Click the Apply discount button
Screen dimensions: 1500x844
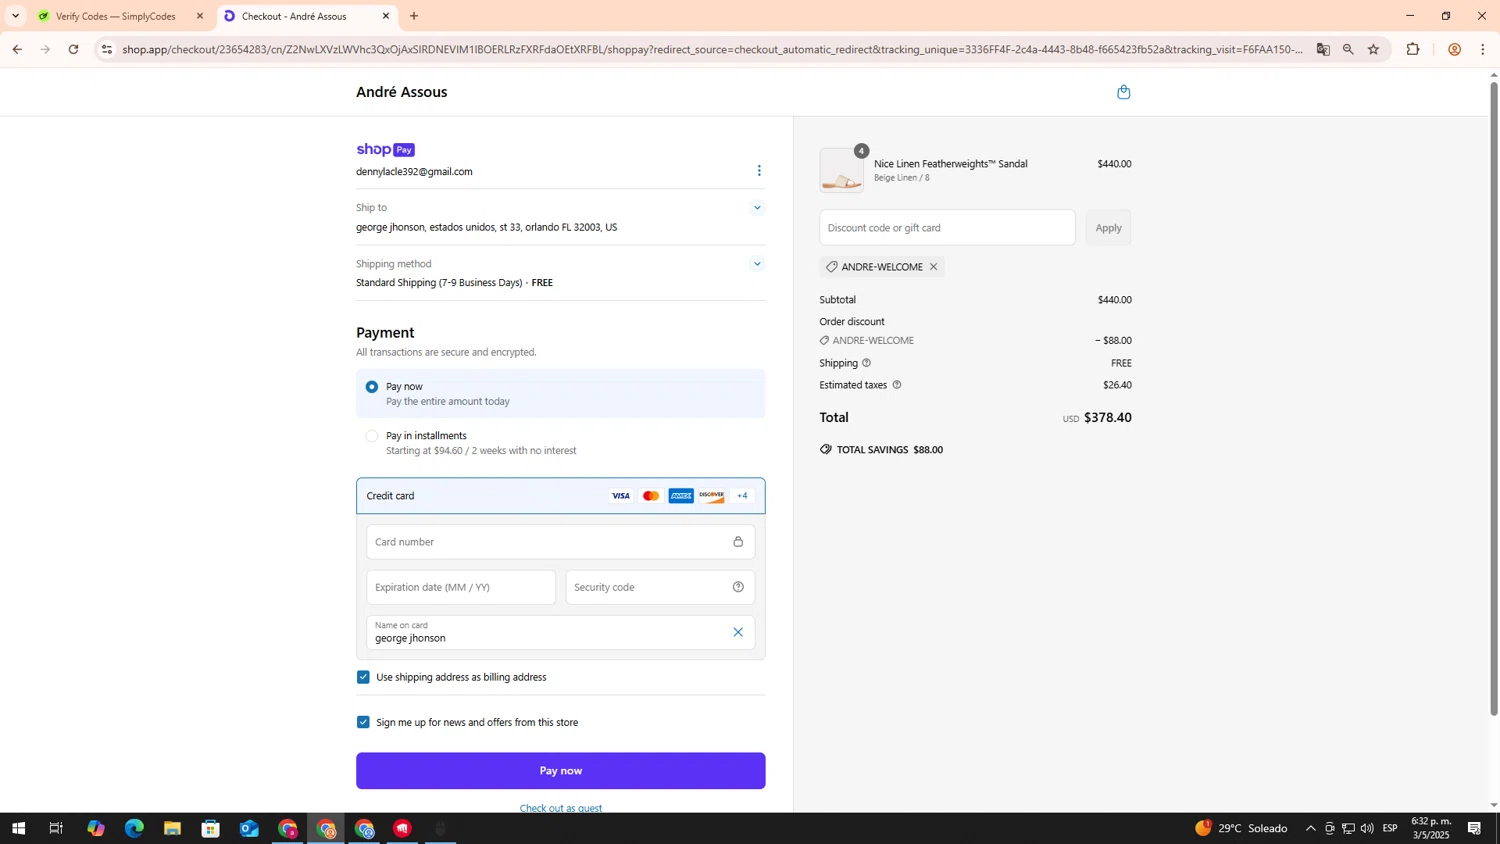(x=1108, y=228)
